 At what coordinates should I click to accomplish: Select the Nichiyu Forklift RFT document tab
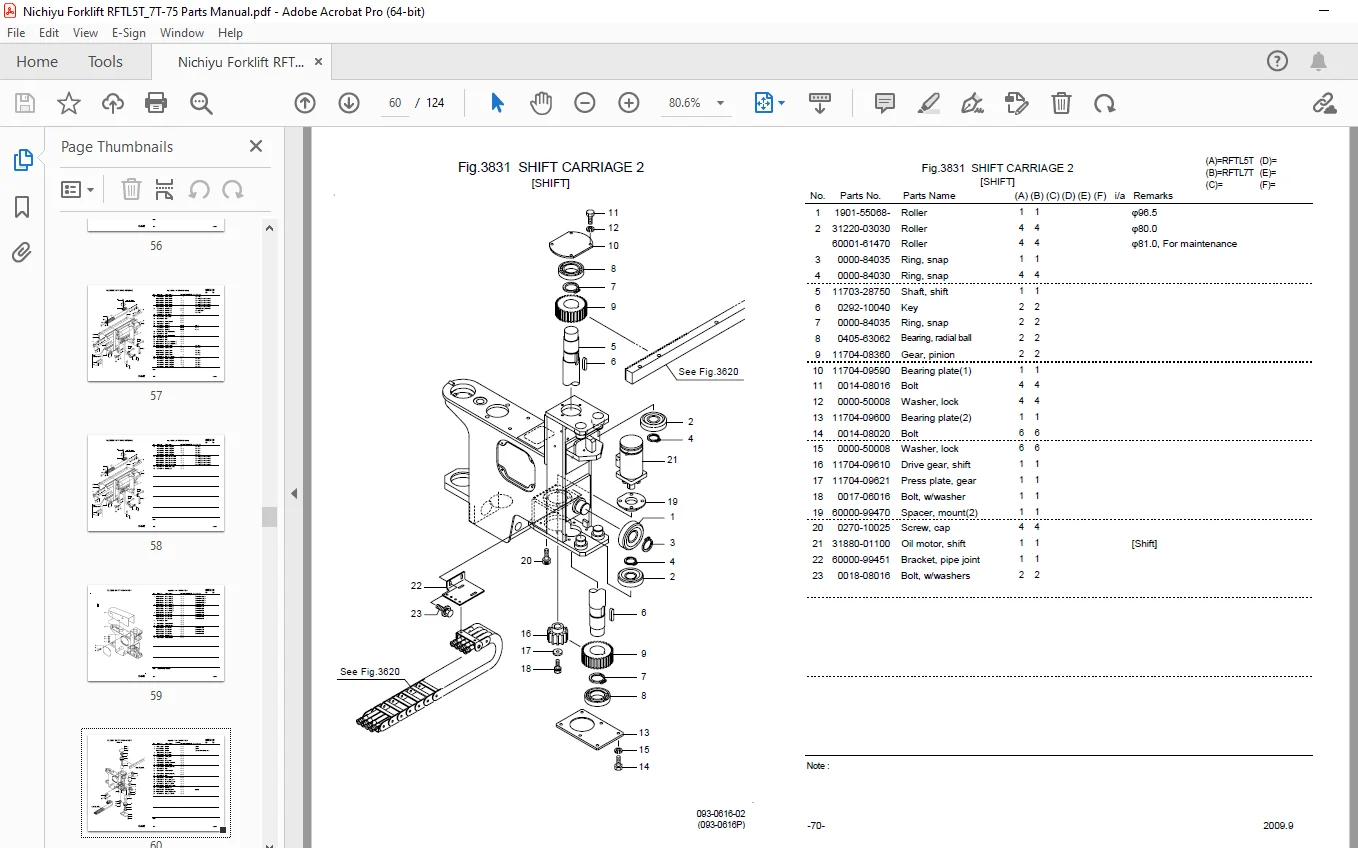point(241,62)
